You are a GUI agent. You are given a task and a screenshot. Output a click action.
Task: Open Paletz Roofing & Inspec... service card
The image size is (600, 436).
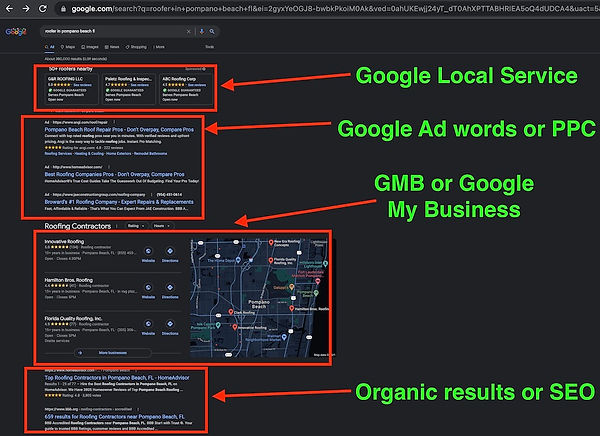click(x=129, y=89)
